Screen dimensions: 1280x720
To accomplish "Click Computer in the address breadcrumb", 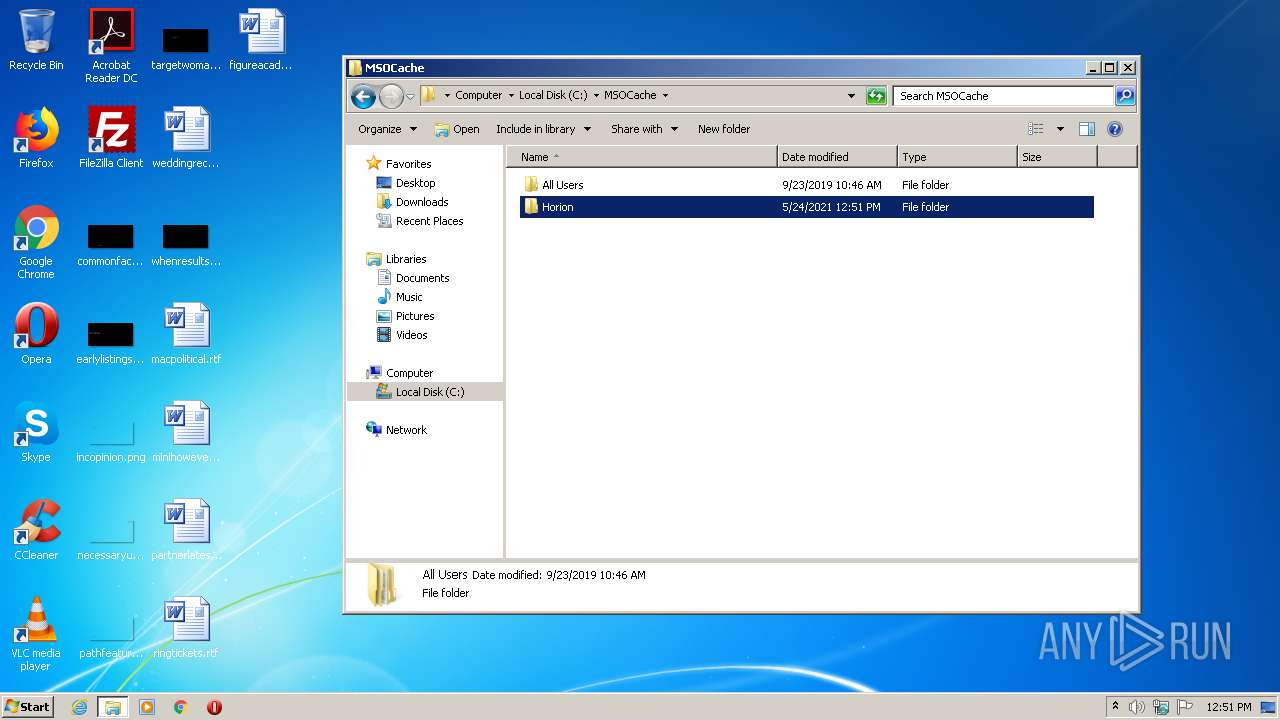I will [x=478, y=96].
